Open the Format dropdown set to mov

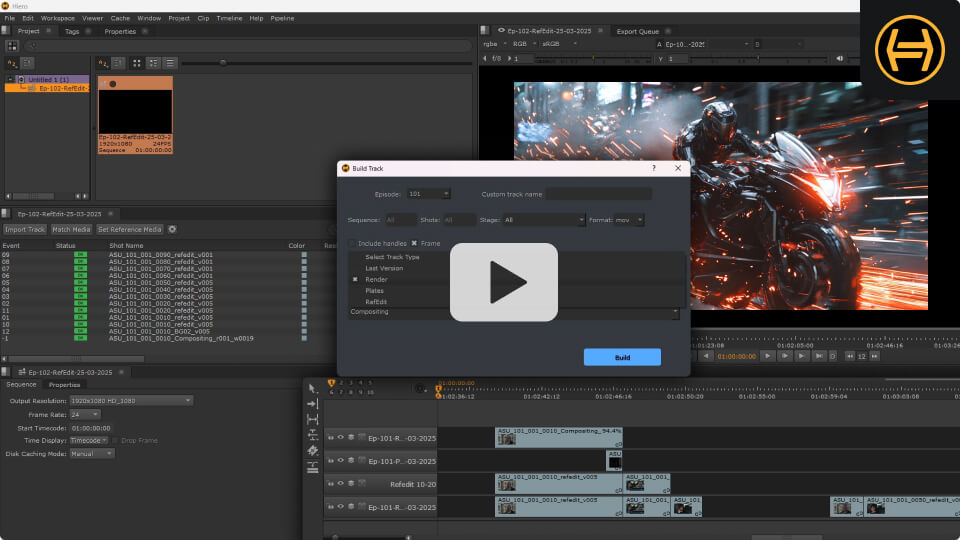pyautogui.click(x=630, y=220)
